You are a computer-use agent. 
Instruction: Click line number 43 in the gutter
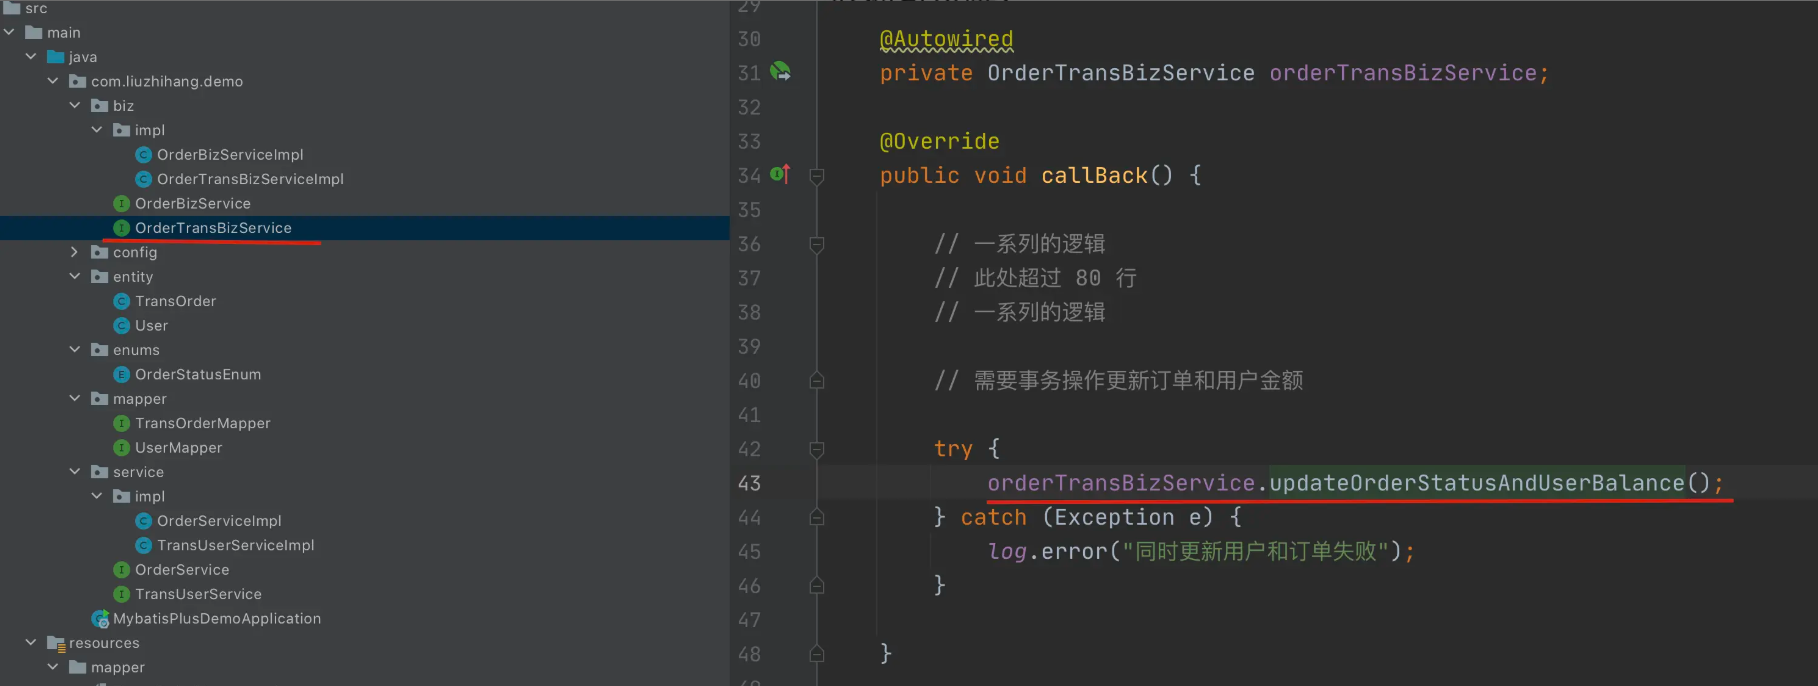click(x=749, y=483)
